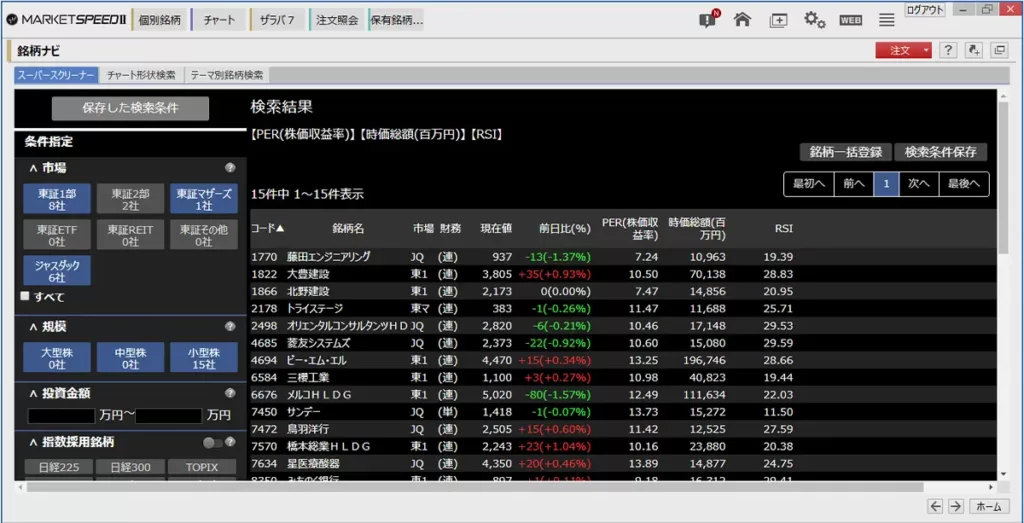Click help icon next to 市場
Screen dimensions: 1024x523
pyautogui.click(x=230, y=168)
